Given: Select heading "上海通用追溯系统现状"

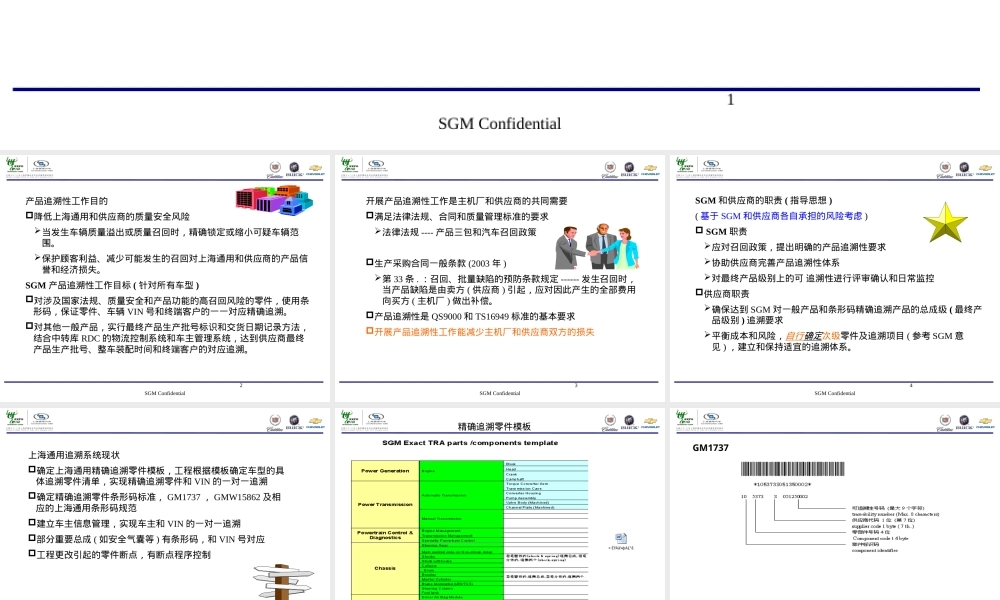Looking at the screenshot, I should [73, 455].
